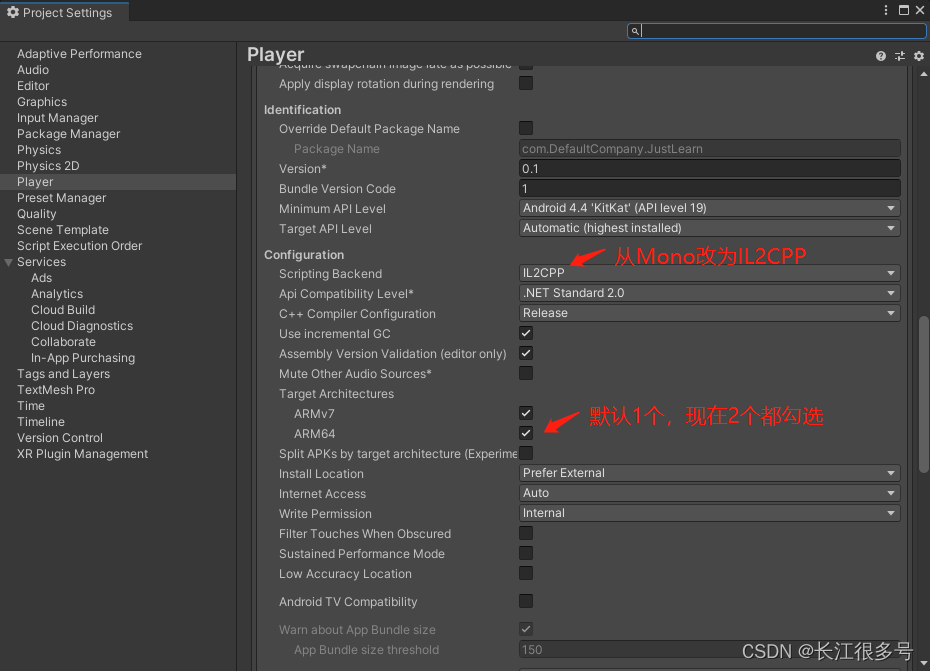Select Package Manager settings
The width and height of the screenshot is (930, 671).
pos(69,134)
